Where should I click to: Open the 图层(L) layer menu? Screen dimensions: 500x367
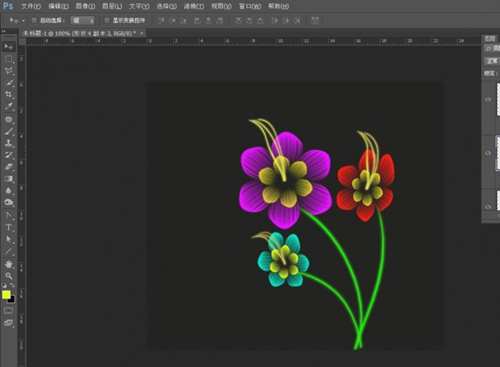(112, 6)
